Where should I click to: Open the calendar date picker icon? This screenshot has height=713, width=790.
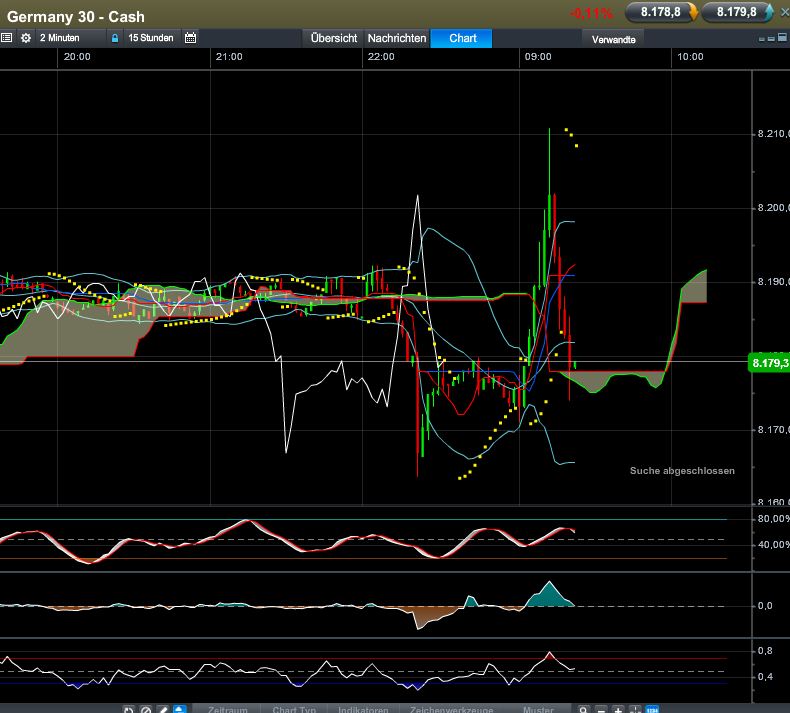(190, 38)
